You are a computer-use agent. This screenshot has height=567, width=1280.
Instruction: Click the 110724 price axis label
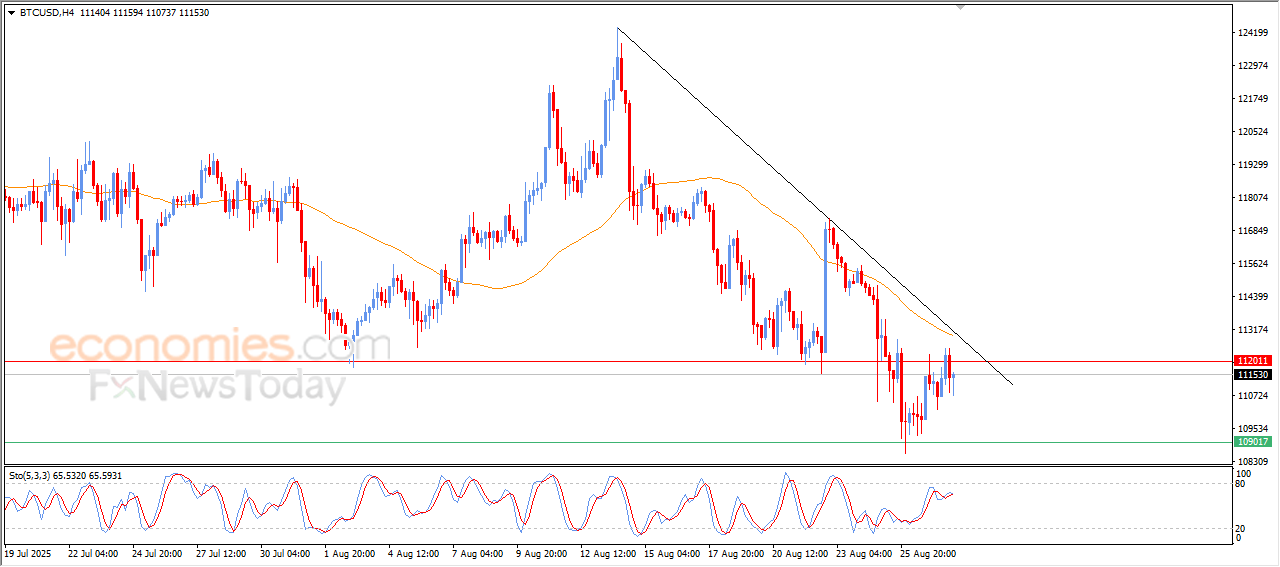(x=1253, y=396)
